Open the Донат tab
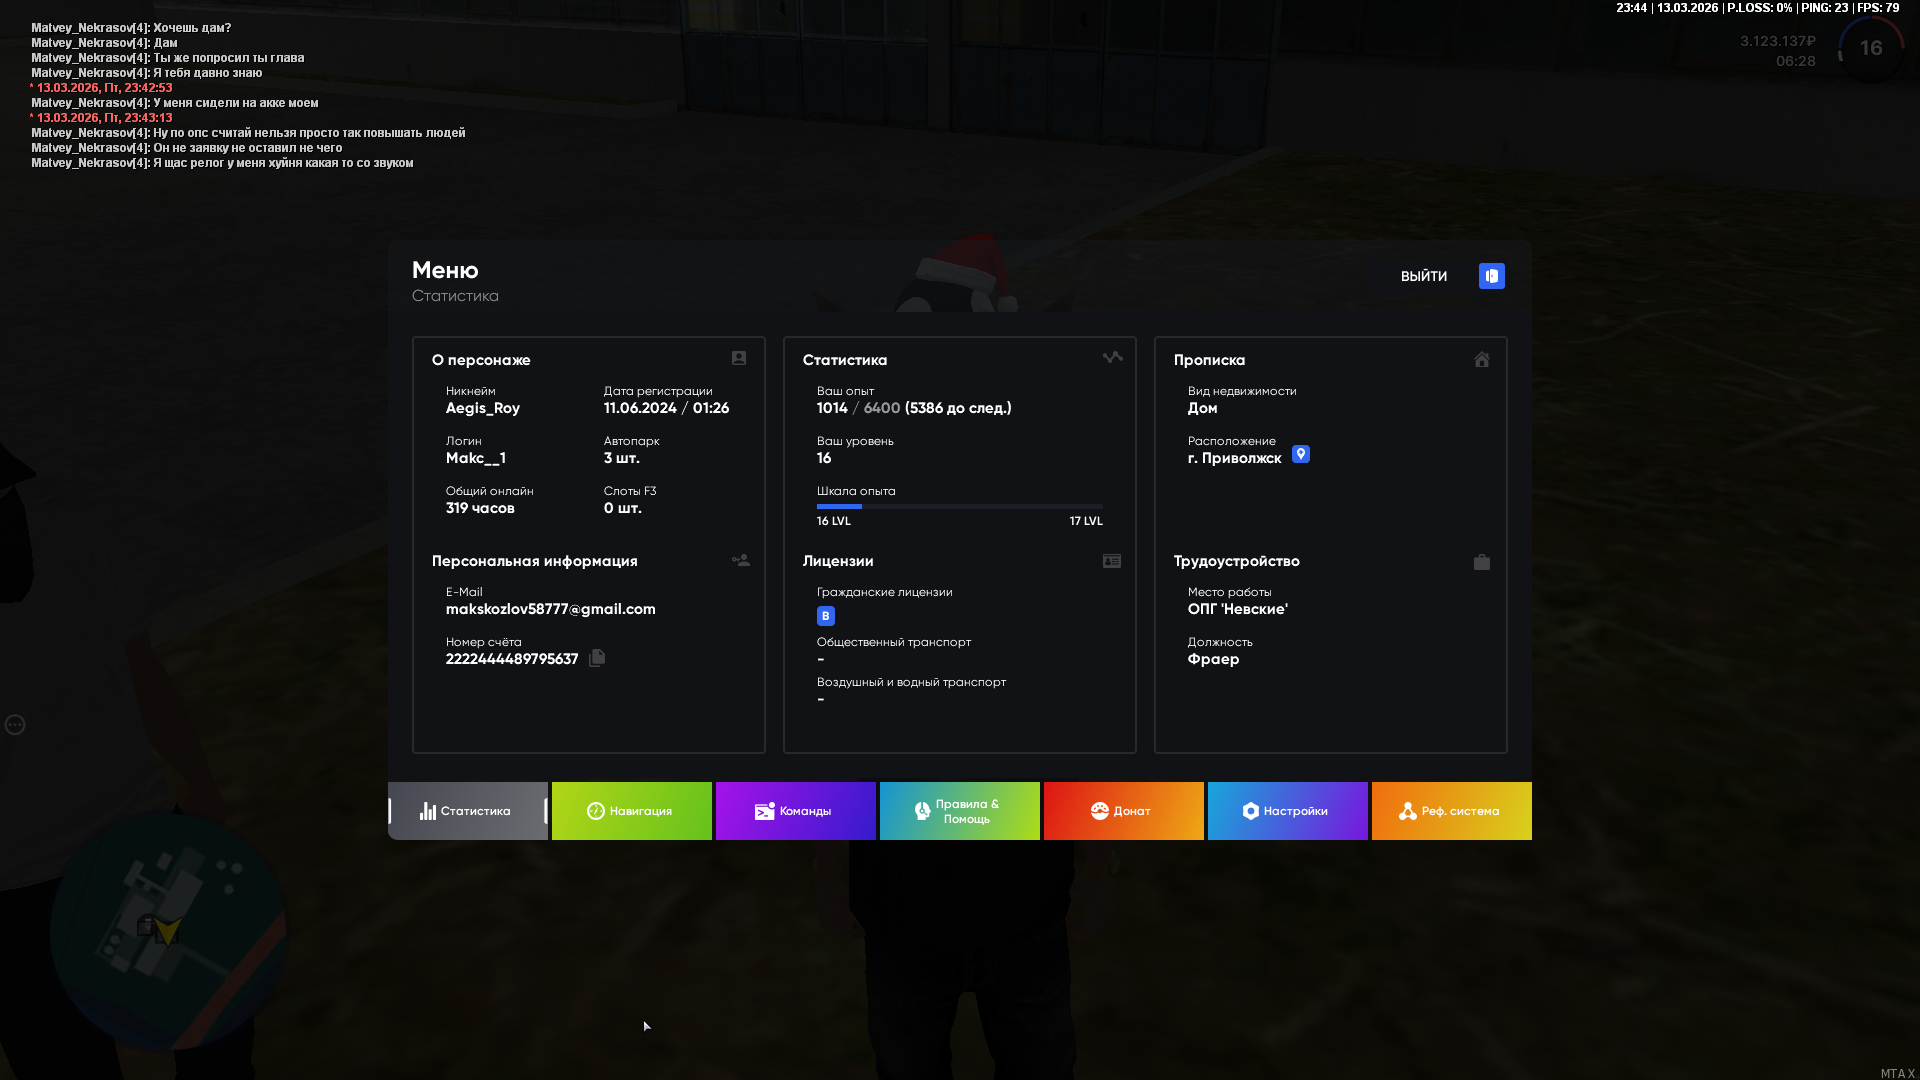 [x=1123, y=811]
